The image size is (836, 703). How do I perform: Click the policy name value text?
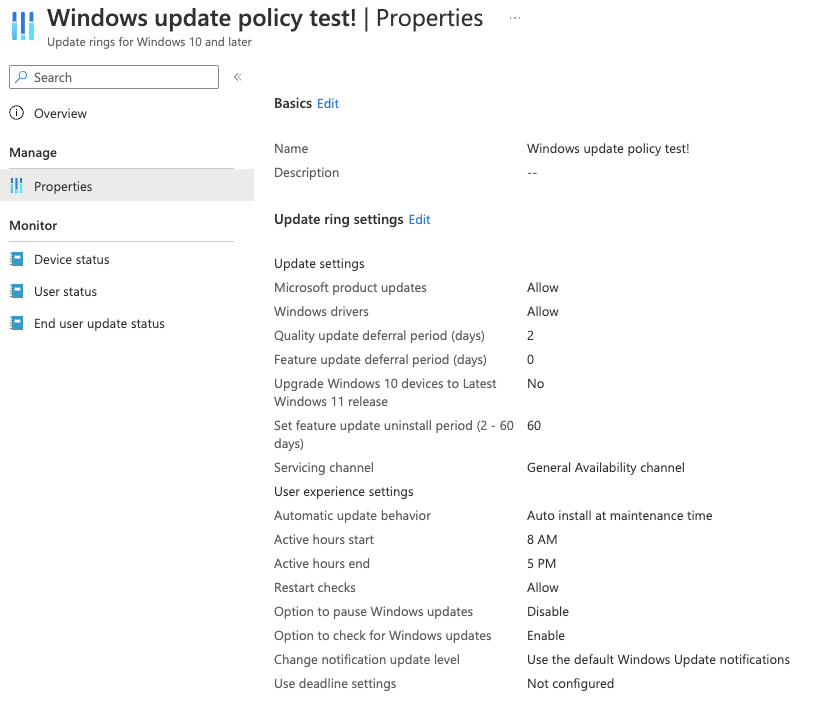tap(608, 149)
